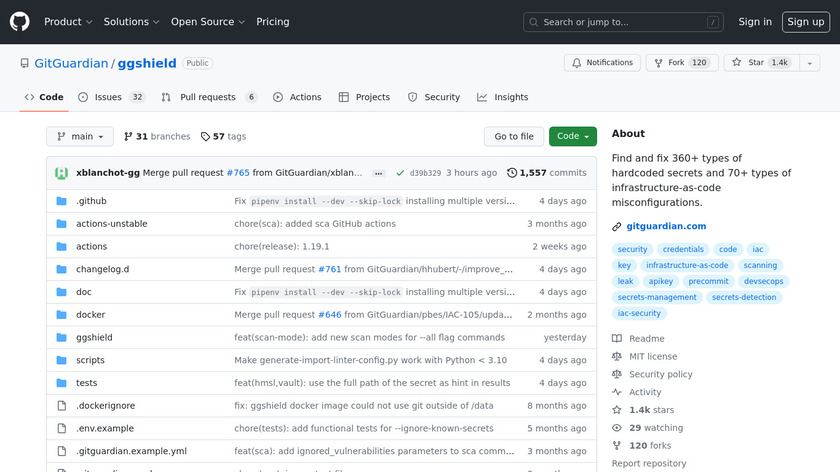This screenshot has width=840, height=472.
Task: Click the GitHub logo icon
Action: click(20, 21)
